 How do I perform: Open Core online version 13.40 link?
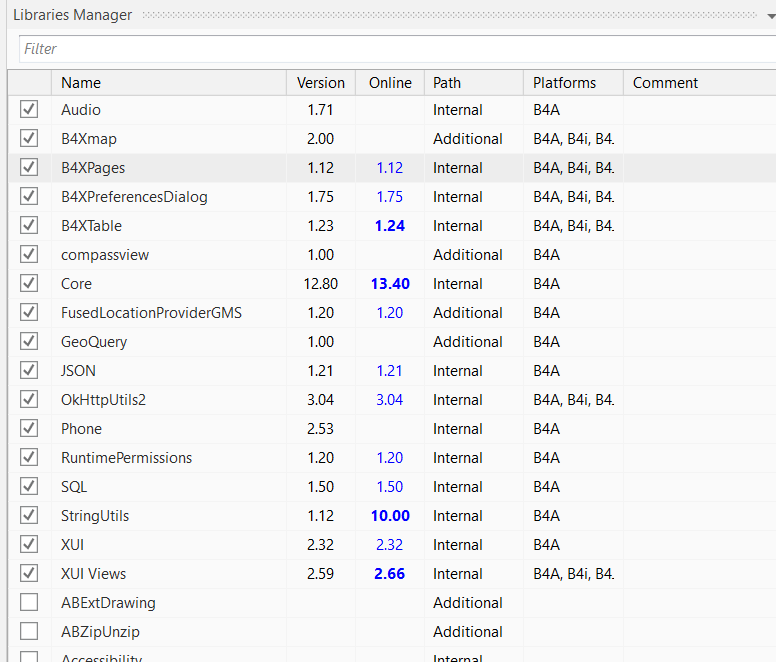click(390, 284)
